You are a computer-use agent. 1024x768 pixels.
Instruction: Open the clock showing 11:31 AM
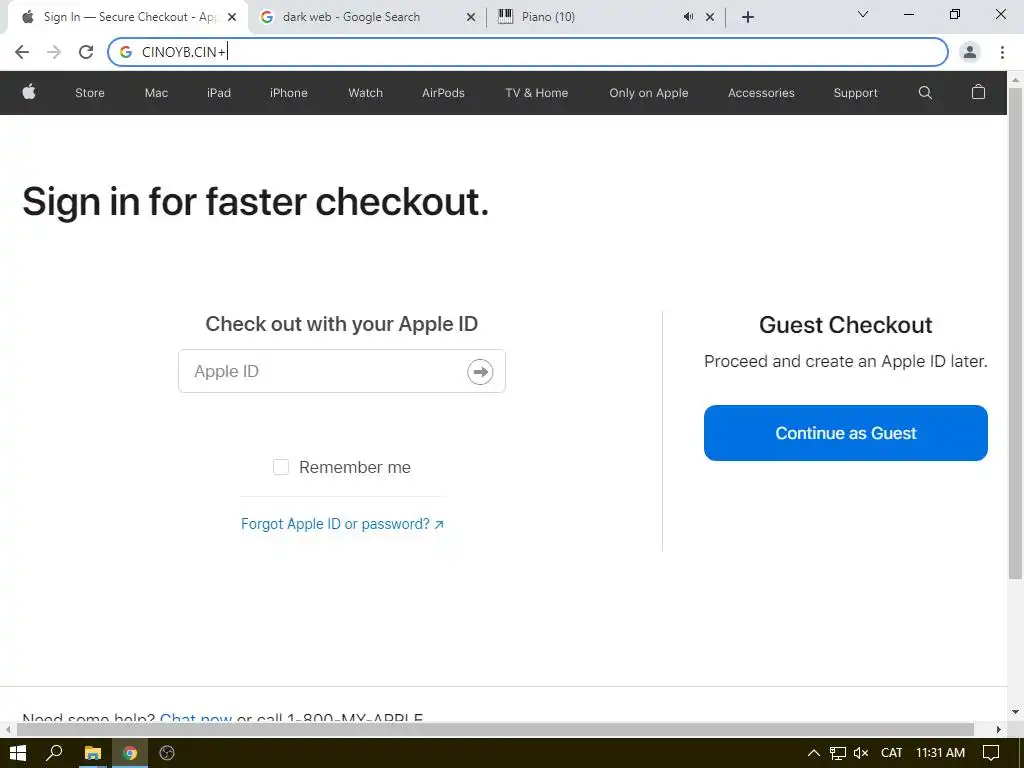click(940, 753)
